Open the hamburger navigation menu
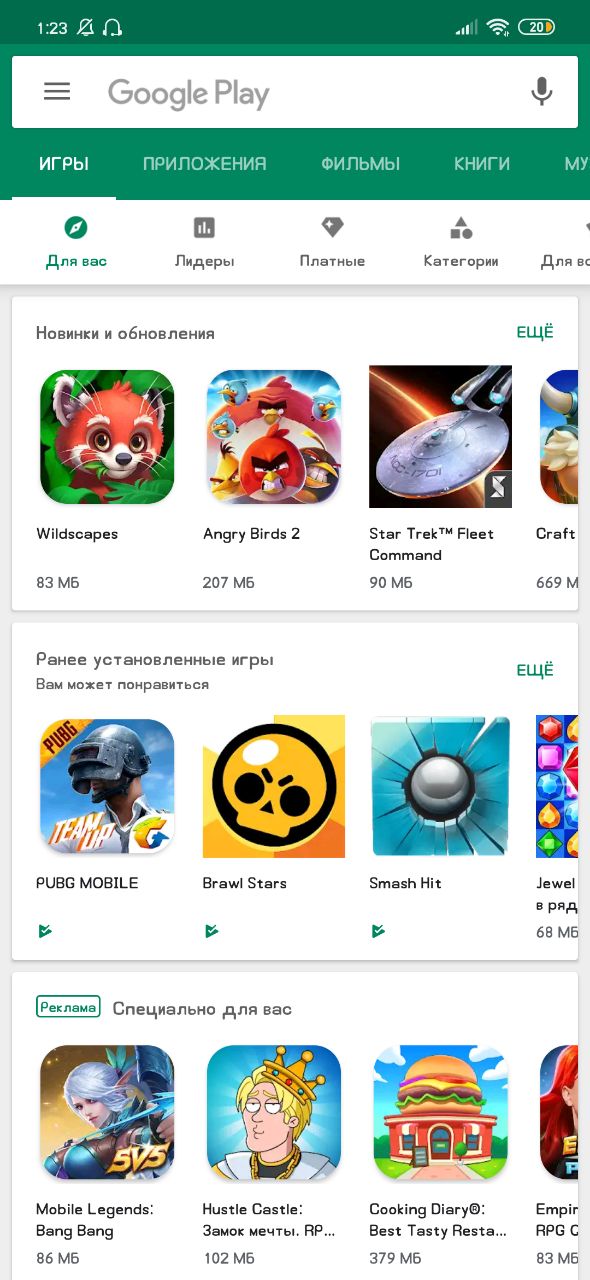 coord(57,92)
